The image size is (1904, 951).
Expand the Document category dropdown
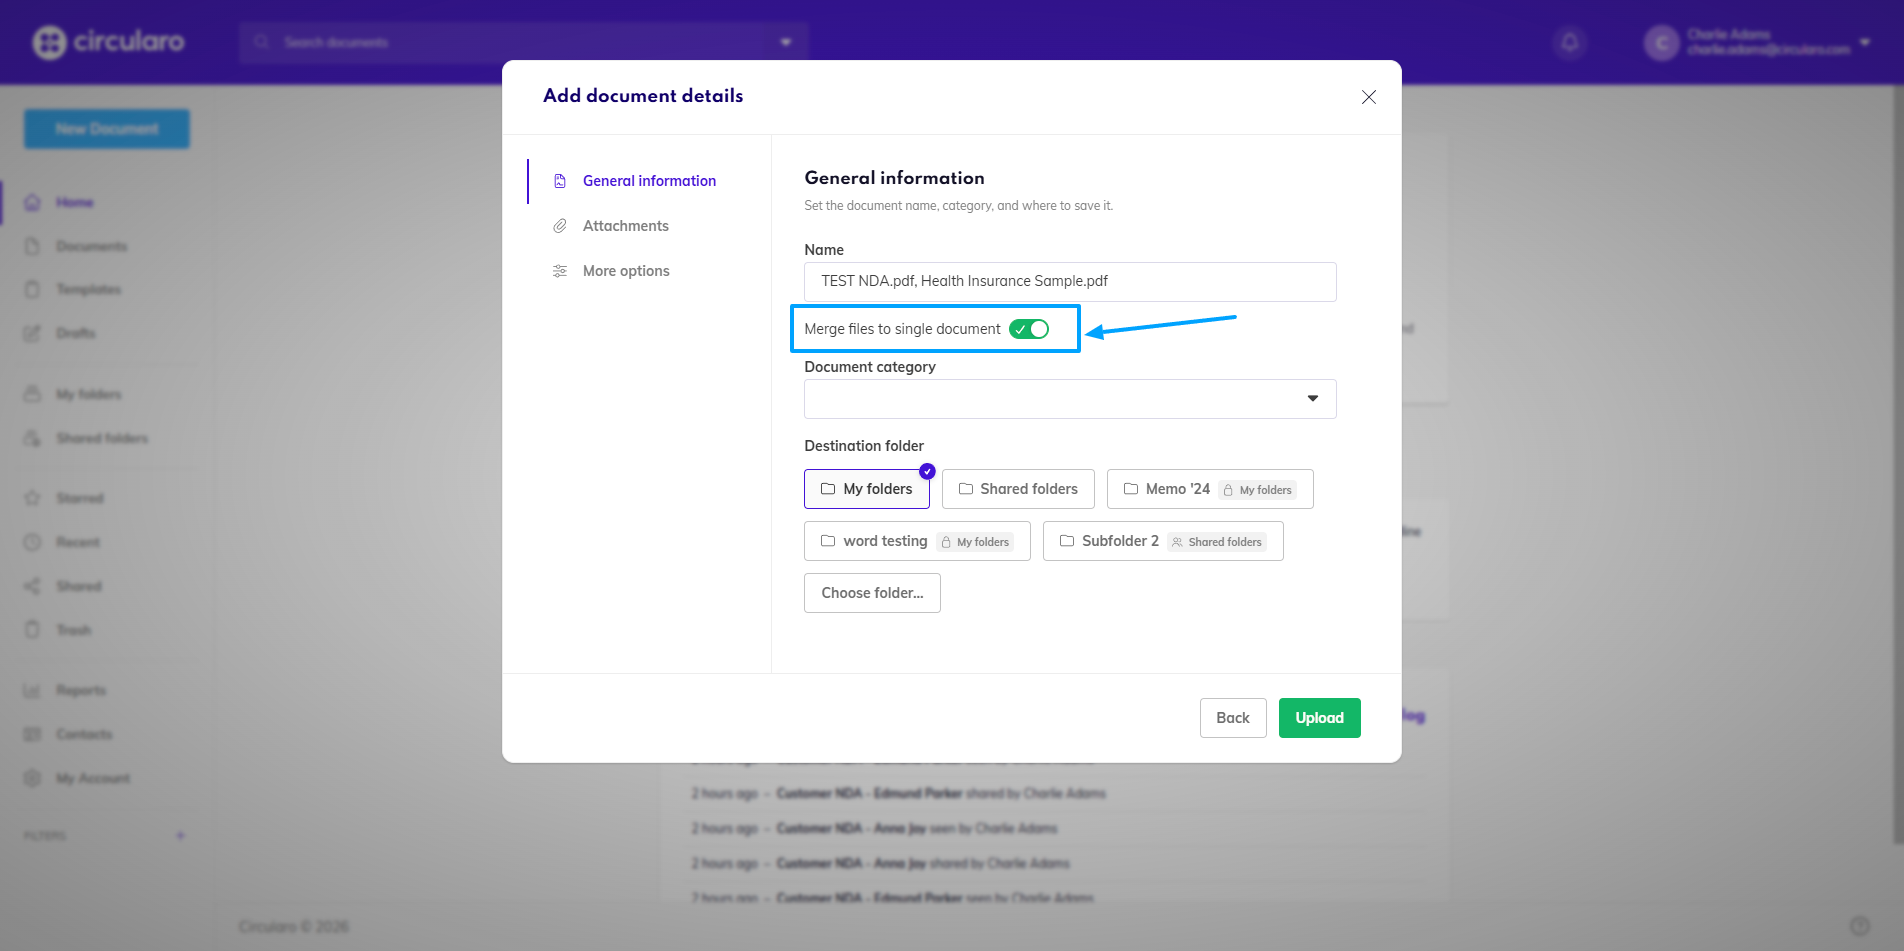click(1070, 399)
